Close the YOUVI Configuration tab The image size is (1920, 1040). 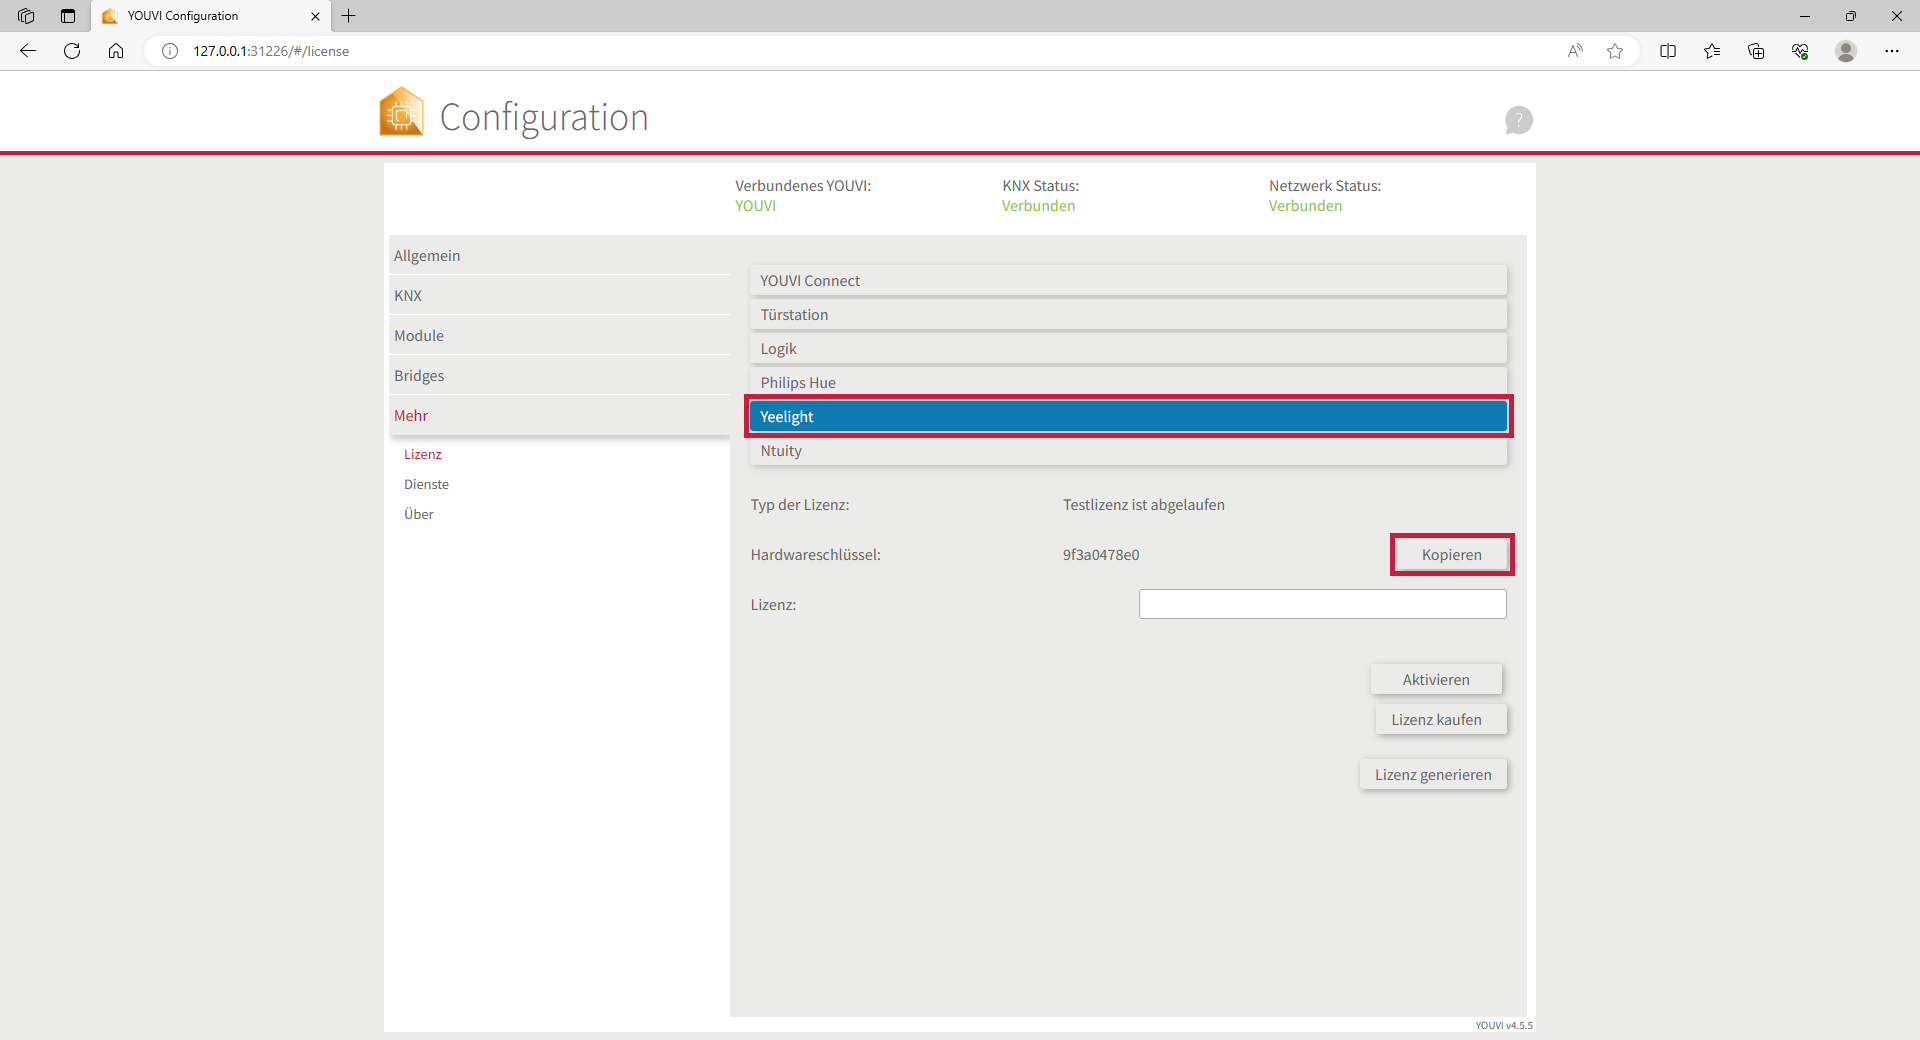315,16
